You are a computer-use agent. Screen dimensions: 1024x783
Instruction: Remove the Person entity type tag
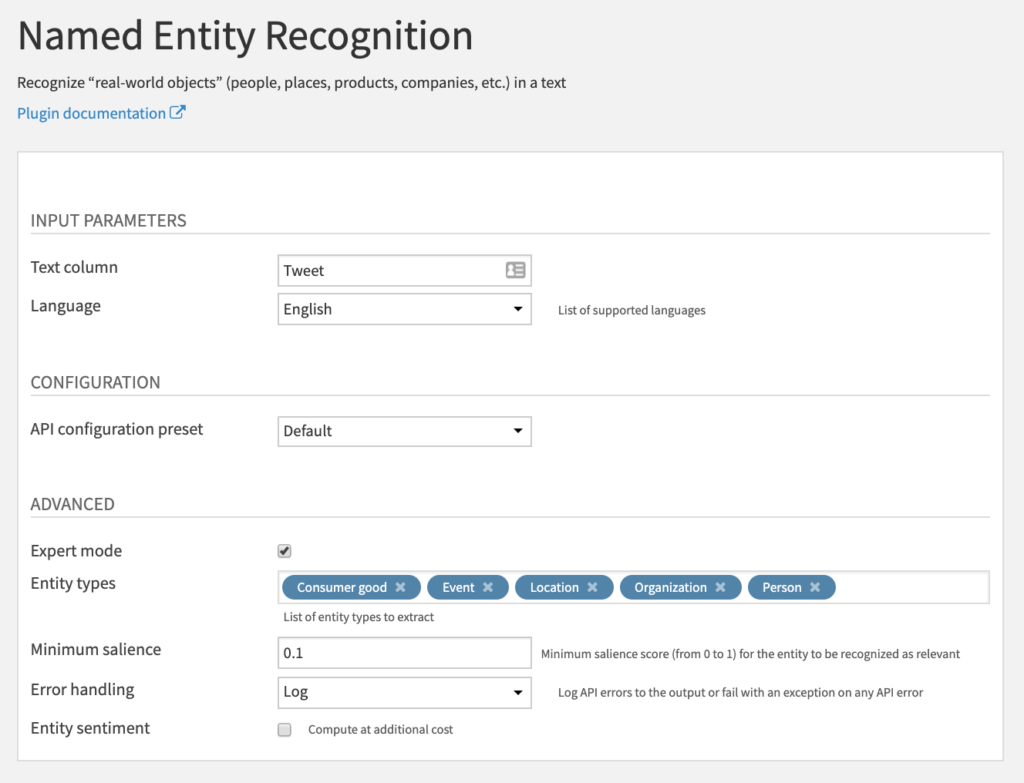815,587
